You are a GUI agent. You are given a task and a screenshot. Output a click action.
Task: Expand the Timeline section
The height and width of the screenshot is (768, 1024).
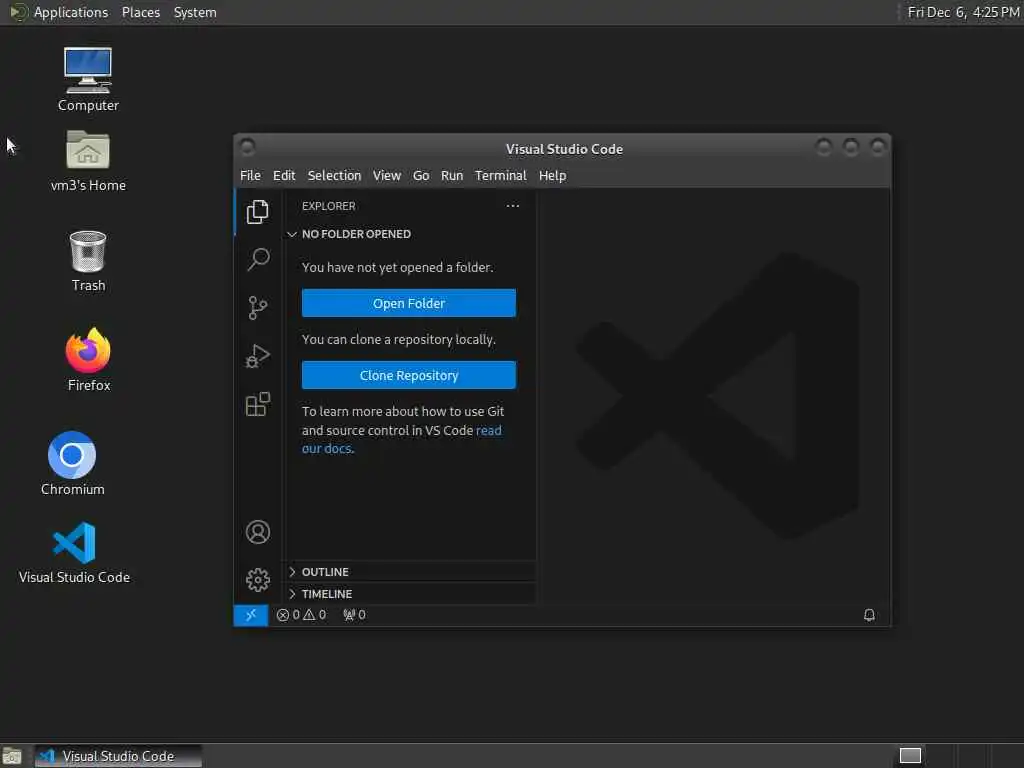tap(411, 594)
